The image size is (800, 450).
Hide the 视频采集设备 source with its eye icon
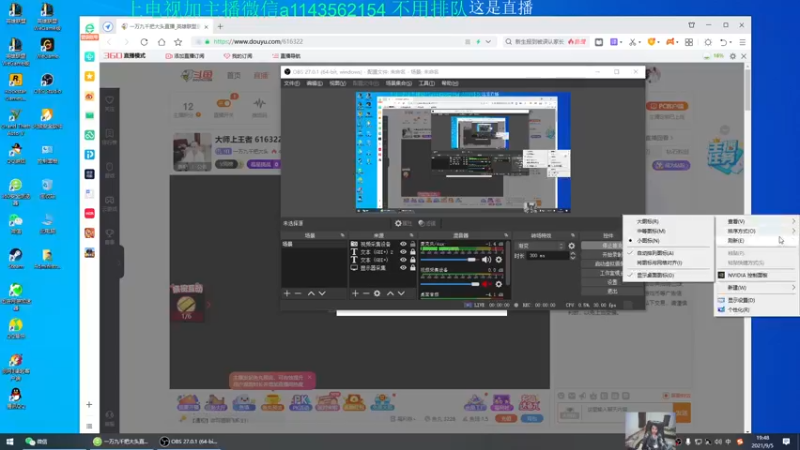(403, 244)
